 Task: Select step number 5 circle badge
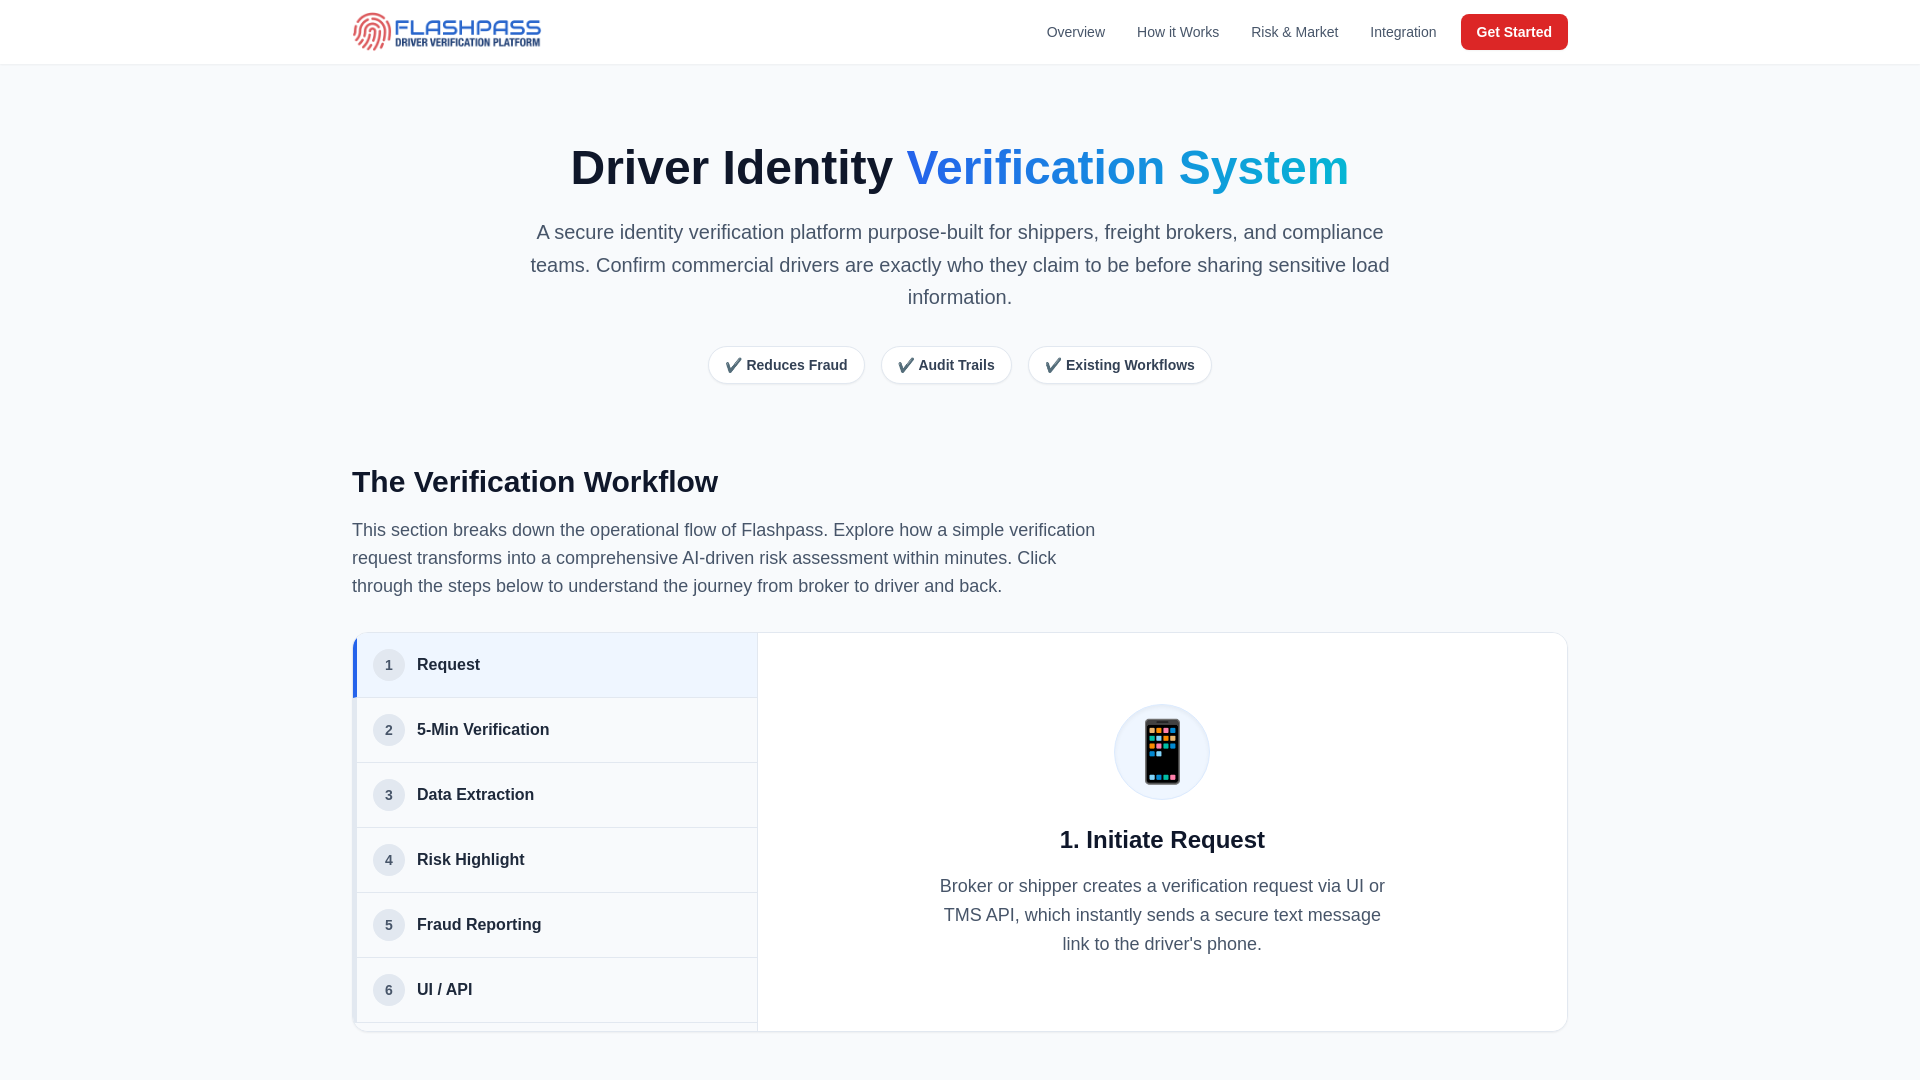pos(389,925)
